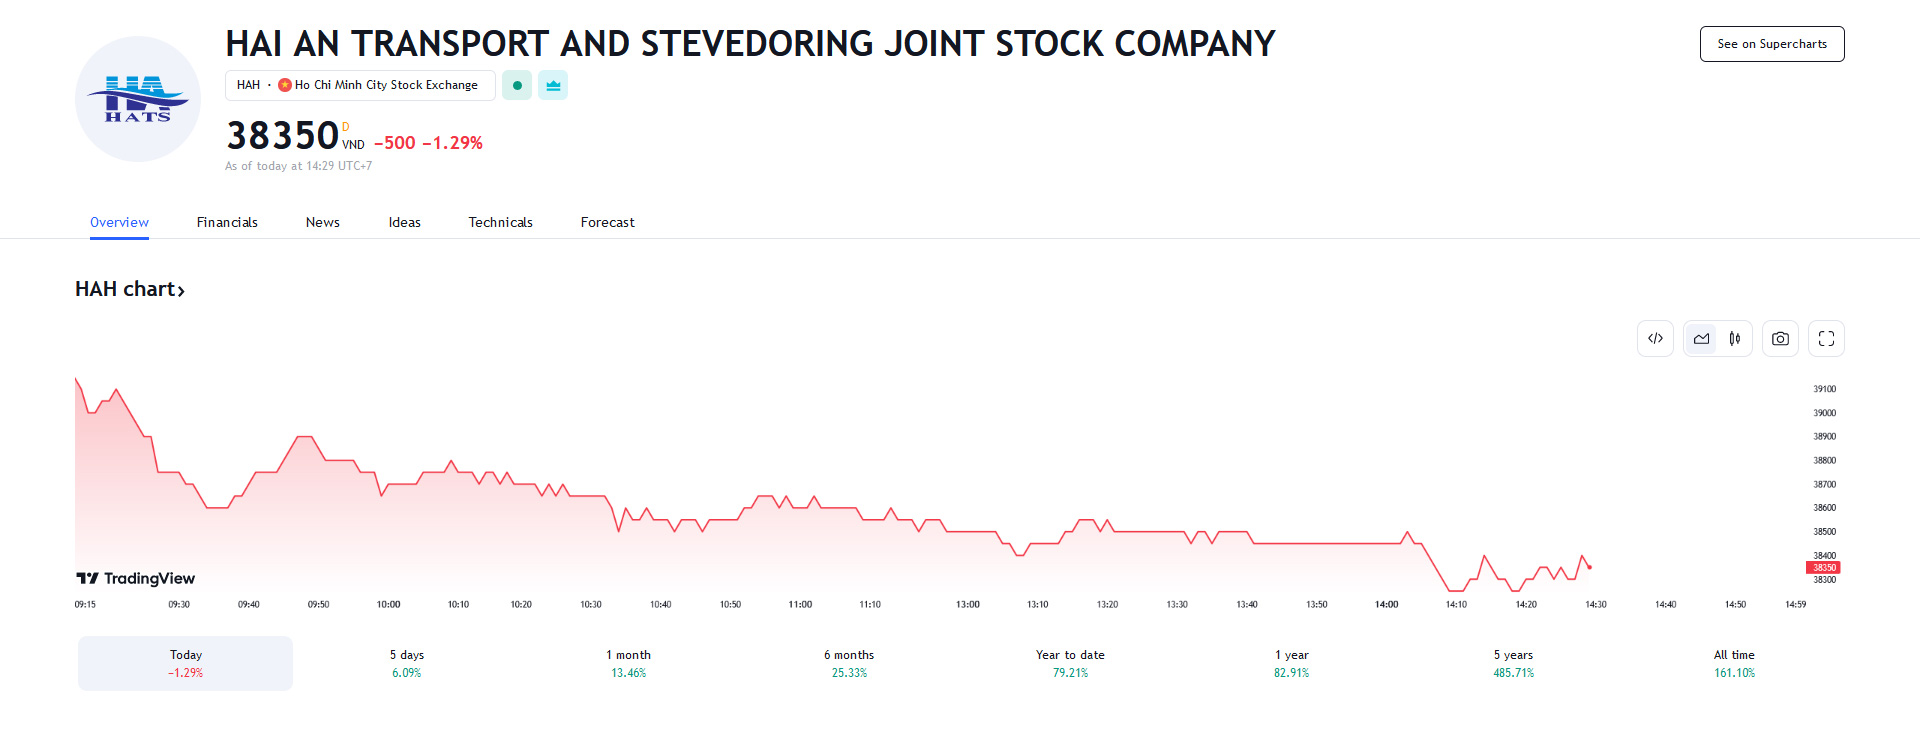Switch to candlestick chart style

[1735, 339]
